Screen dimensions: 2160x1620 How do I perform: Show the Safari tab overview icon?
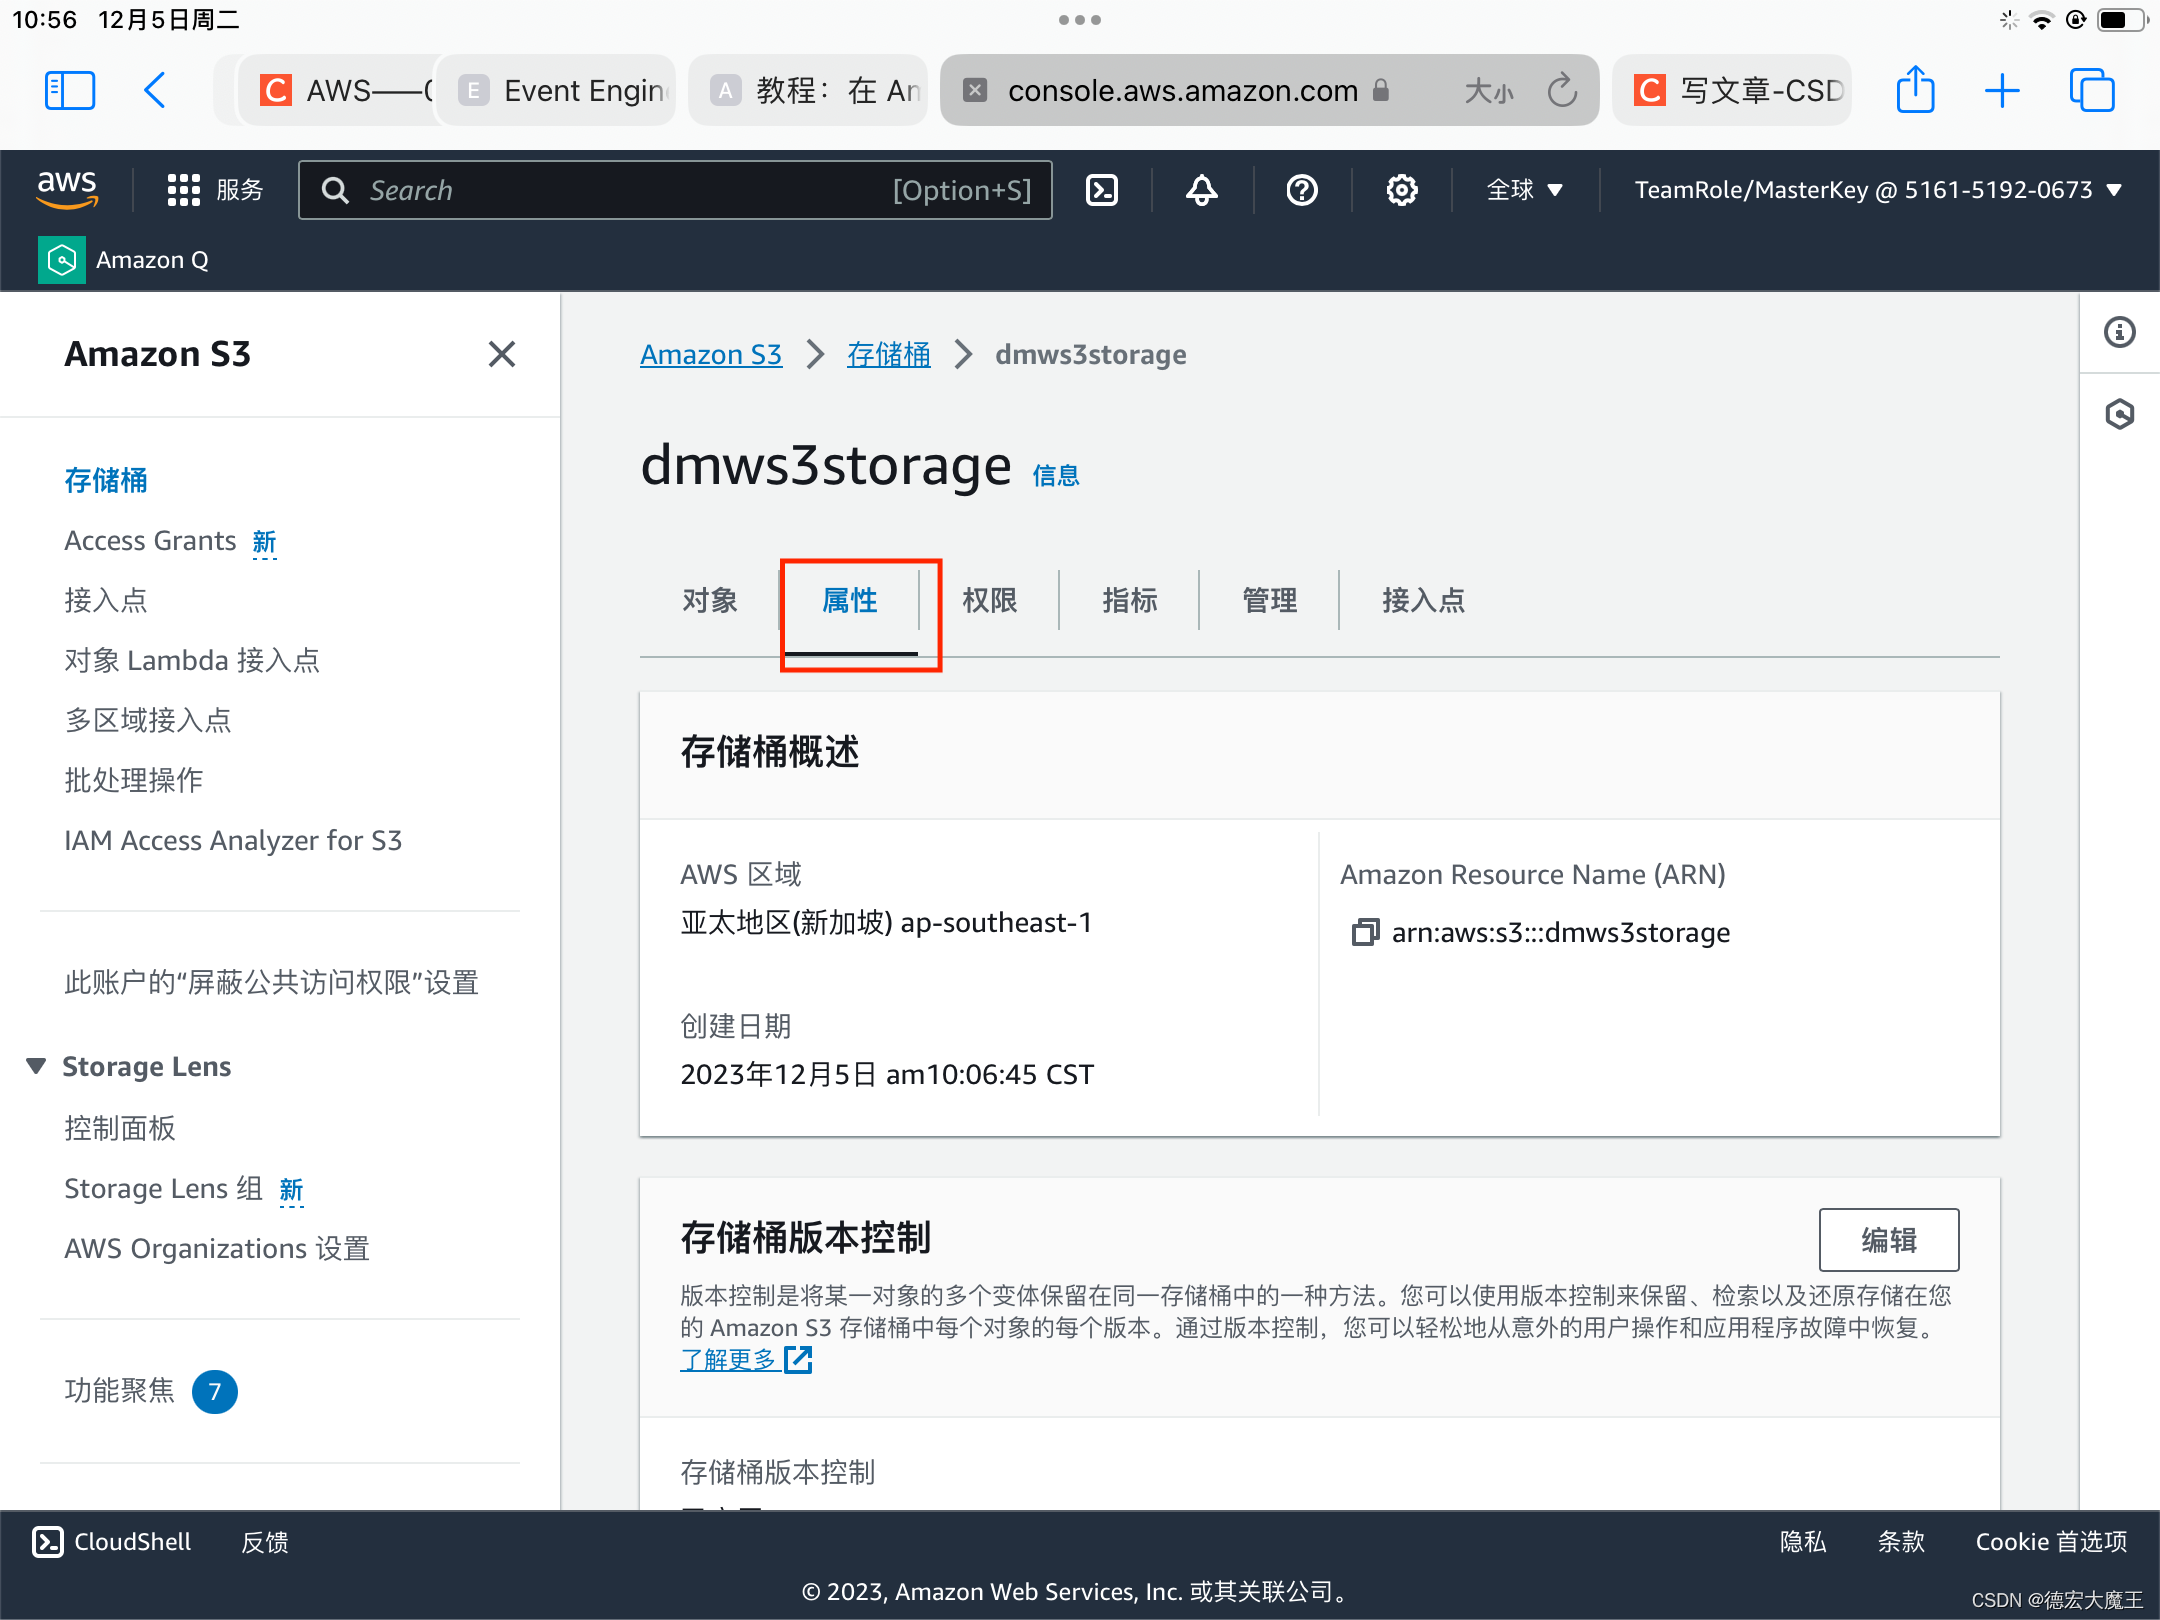tap(2092, 90)
